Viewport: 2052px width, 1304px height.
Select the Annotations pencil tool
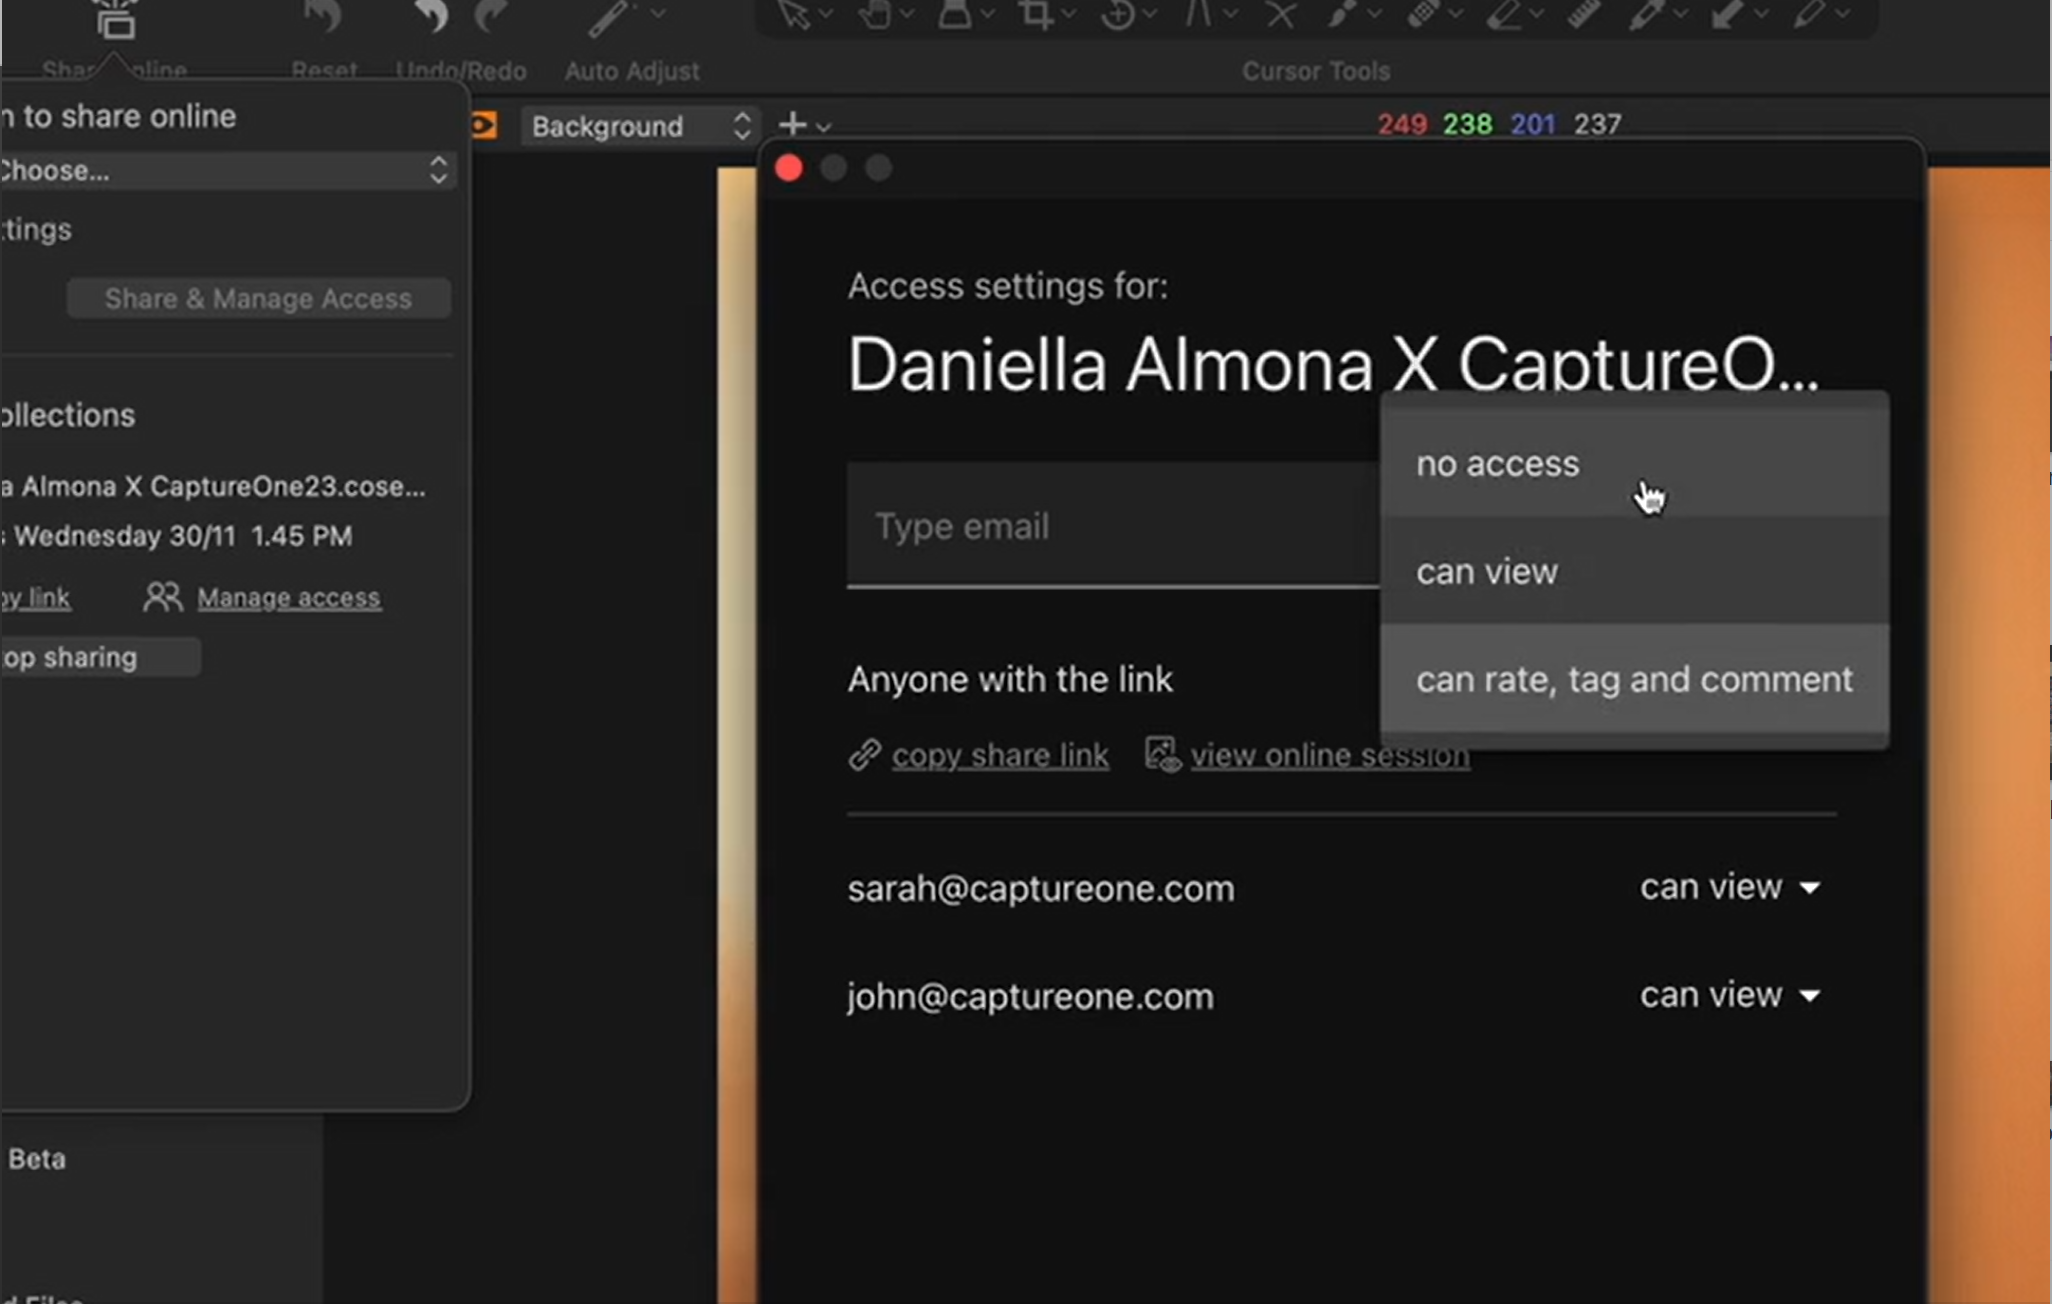tap(1808, 15)
